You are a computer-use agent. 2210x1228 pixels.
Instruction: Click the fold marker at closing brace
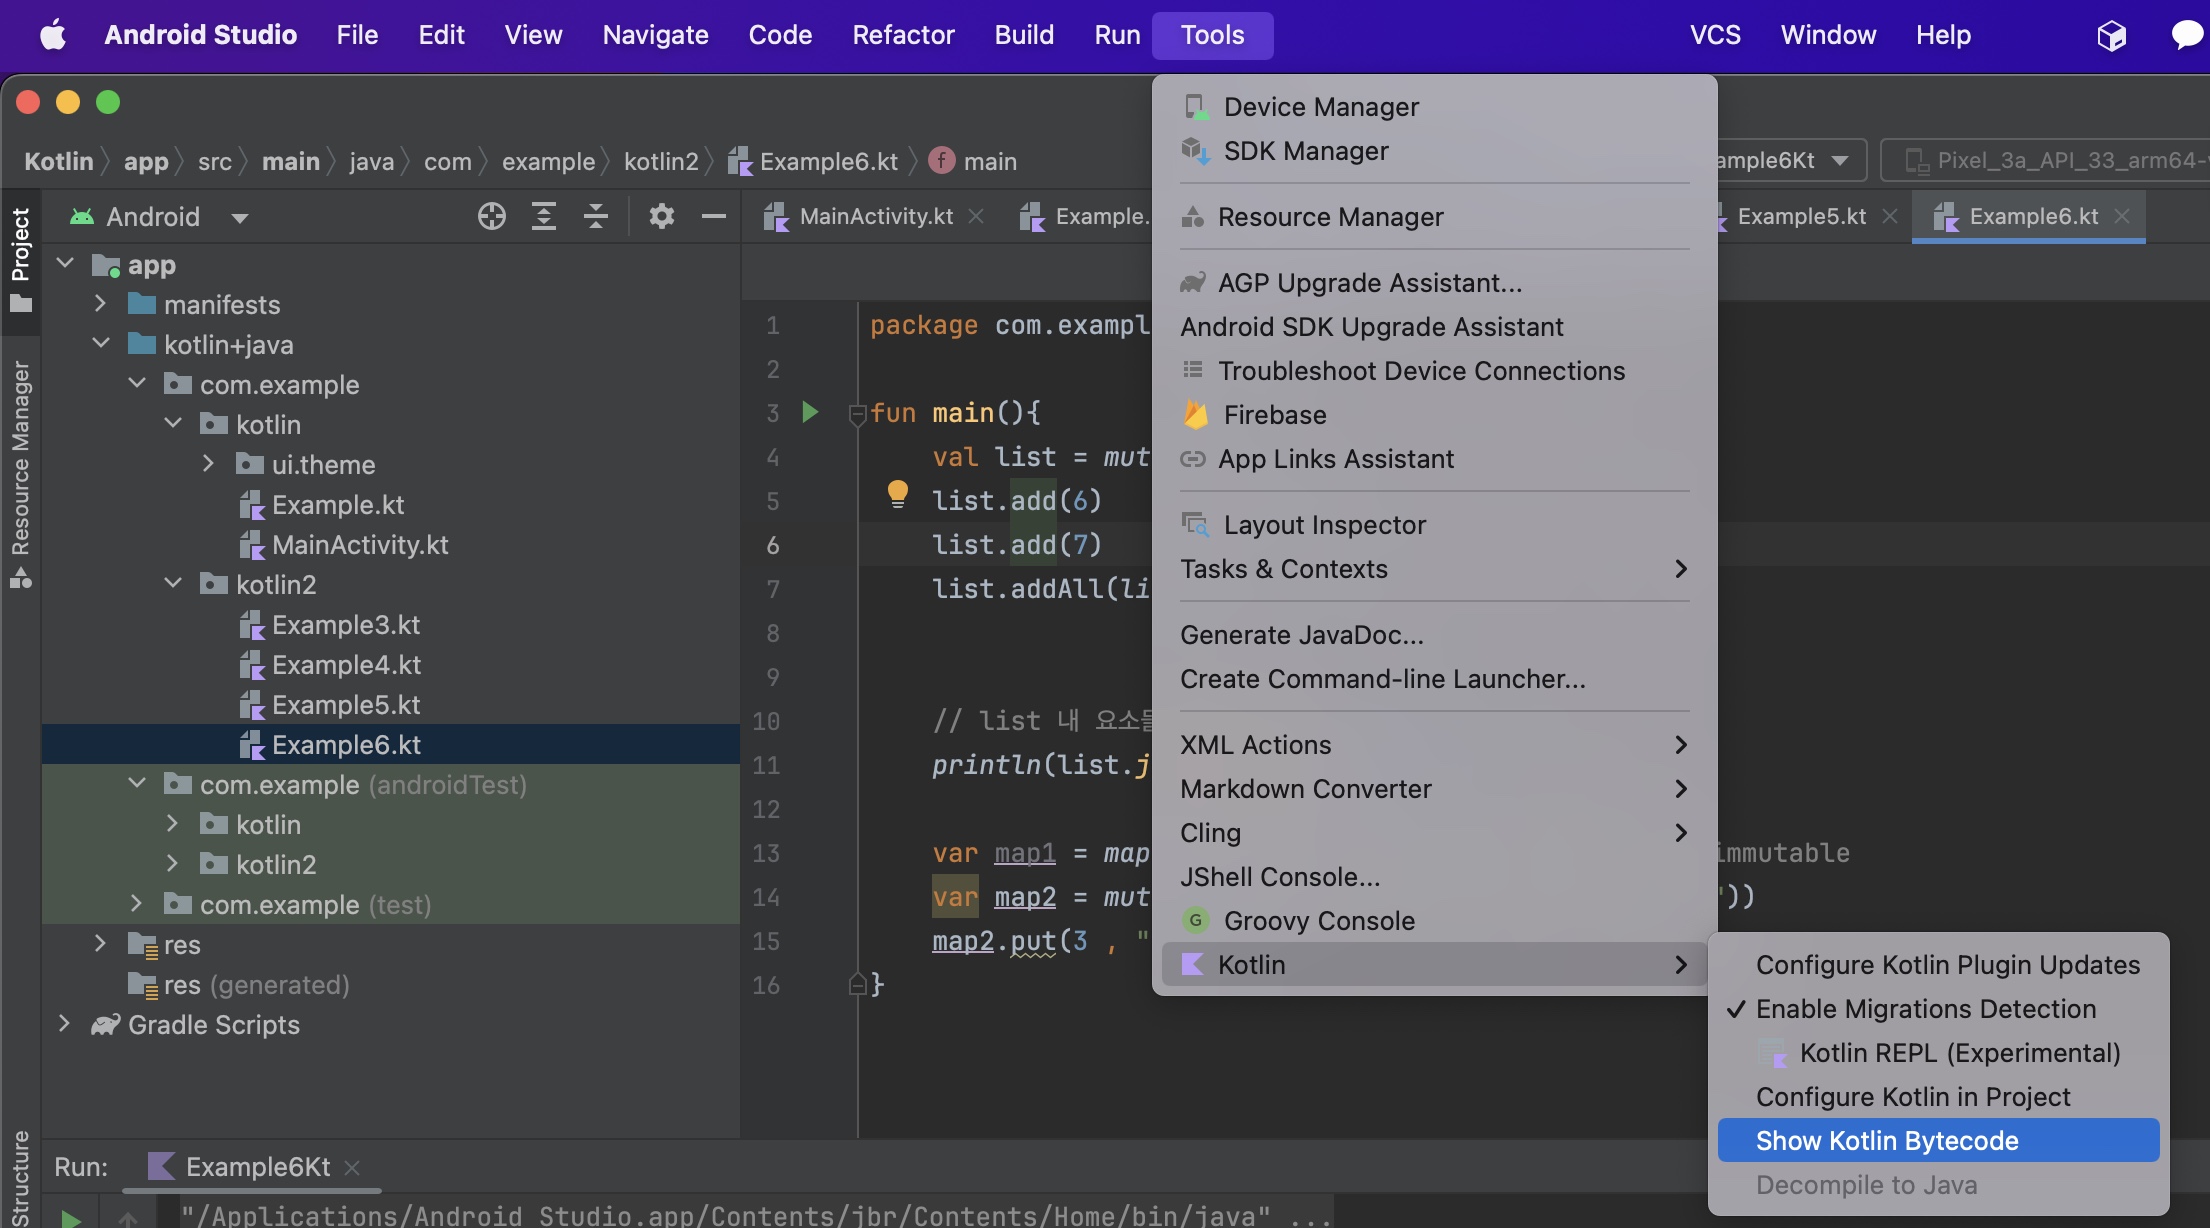[857, 985]
